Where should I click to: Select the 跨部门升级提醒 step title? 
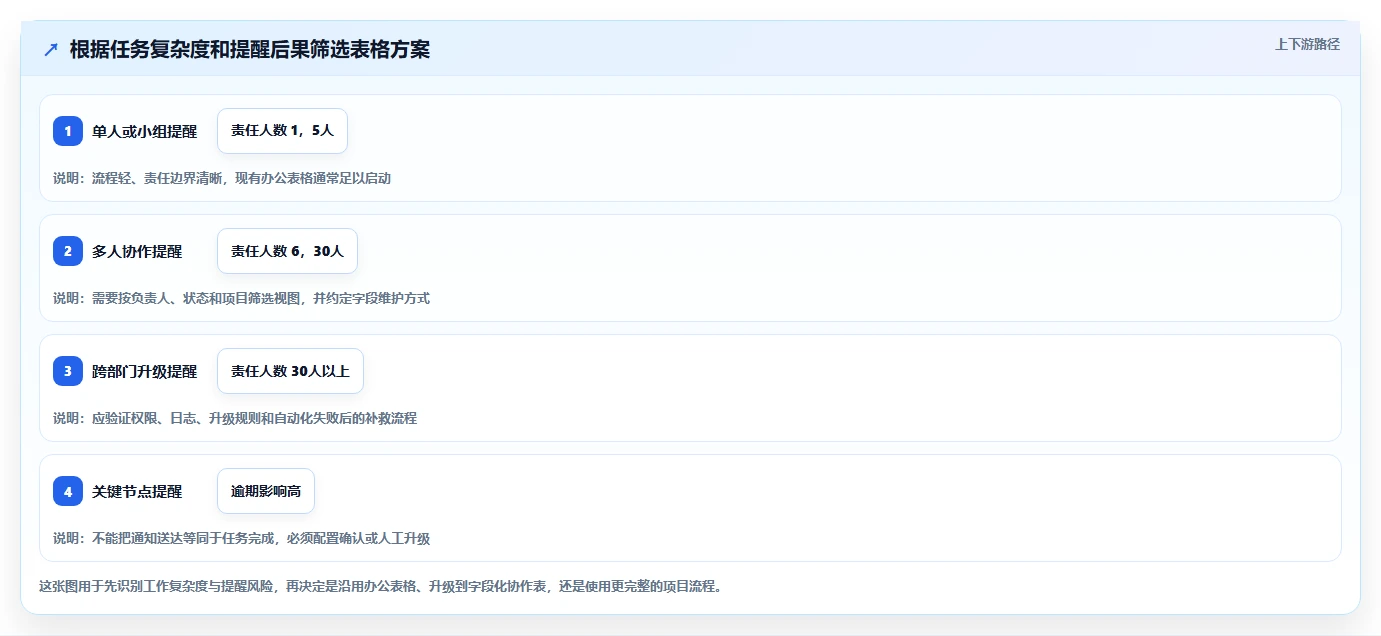tap(144, 371)
